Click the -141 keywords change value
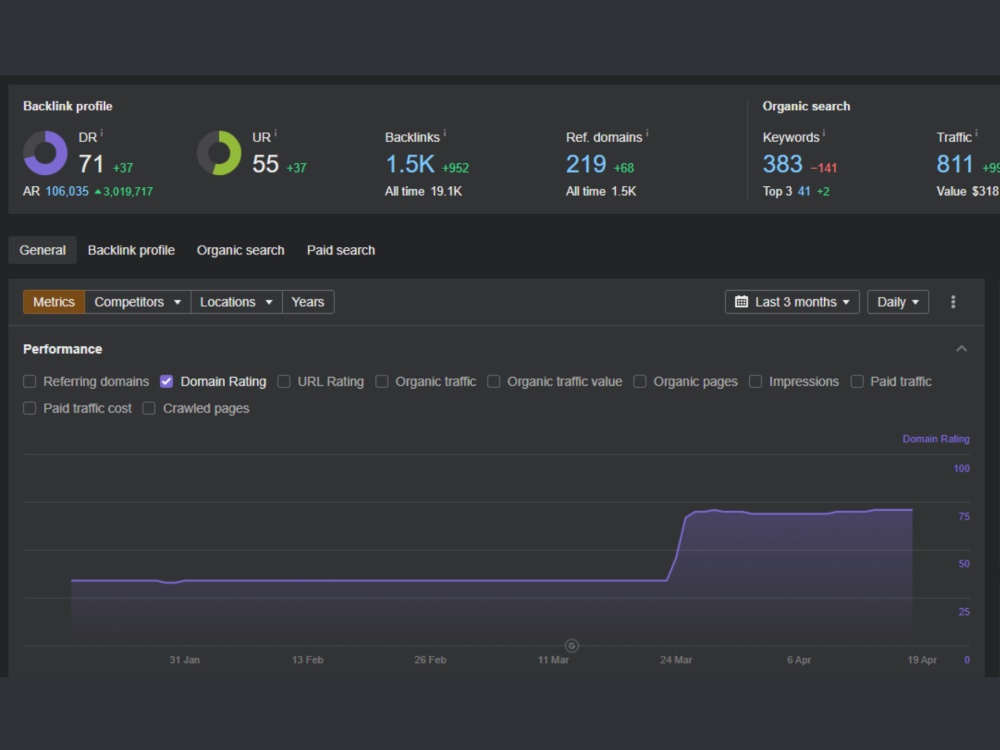The width and height of the screenshot is (1000, 750). [823, 168]
